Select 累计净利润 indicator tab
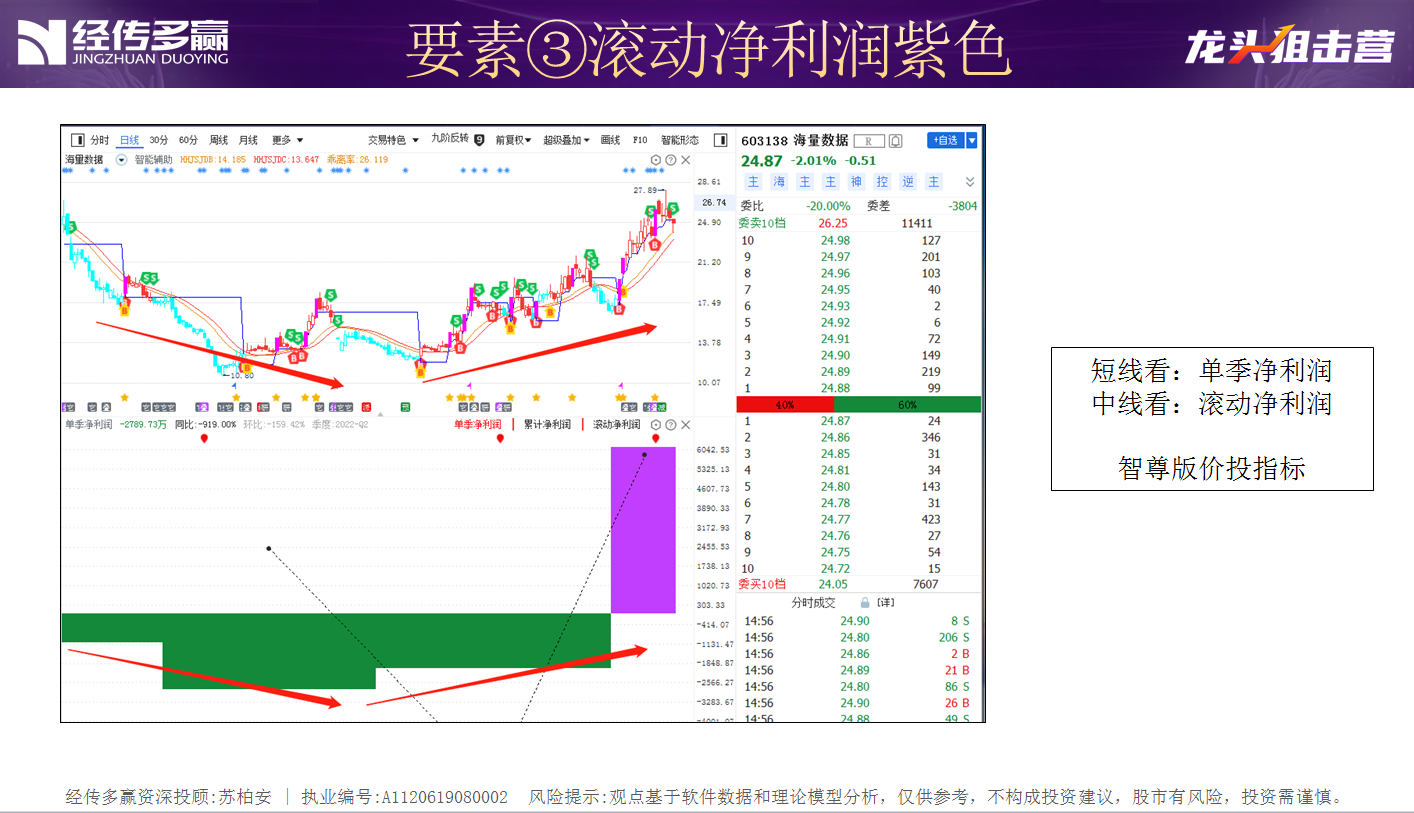This screenshot has width=1414, height=813. click(x=547, y=424)
